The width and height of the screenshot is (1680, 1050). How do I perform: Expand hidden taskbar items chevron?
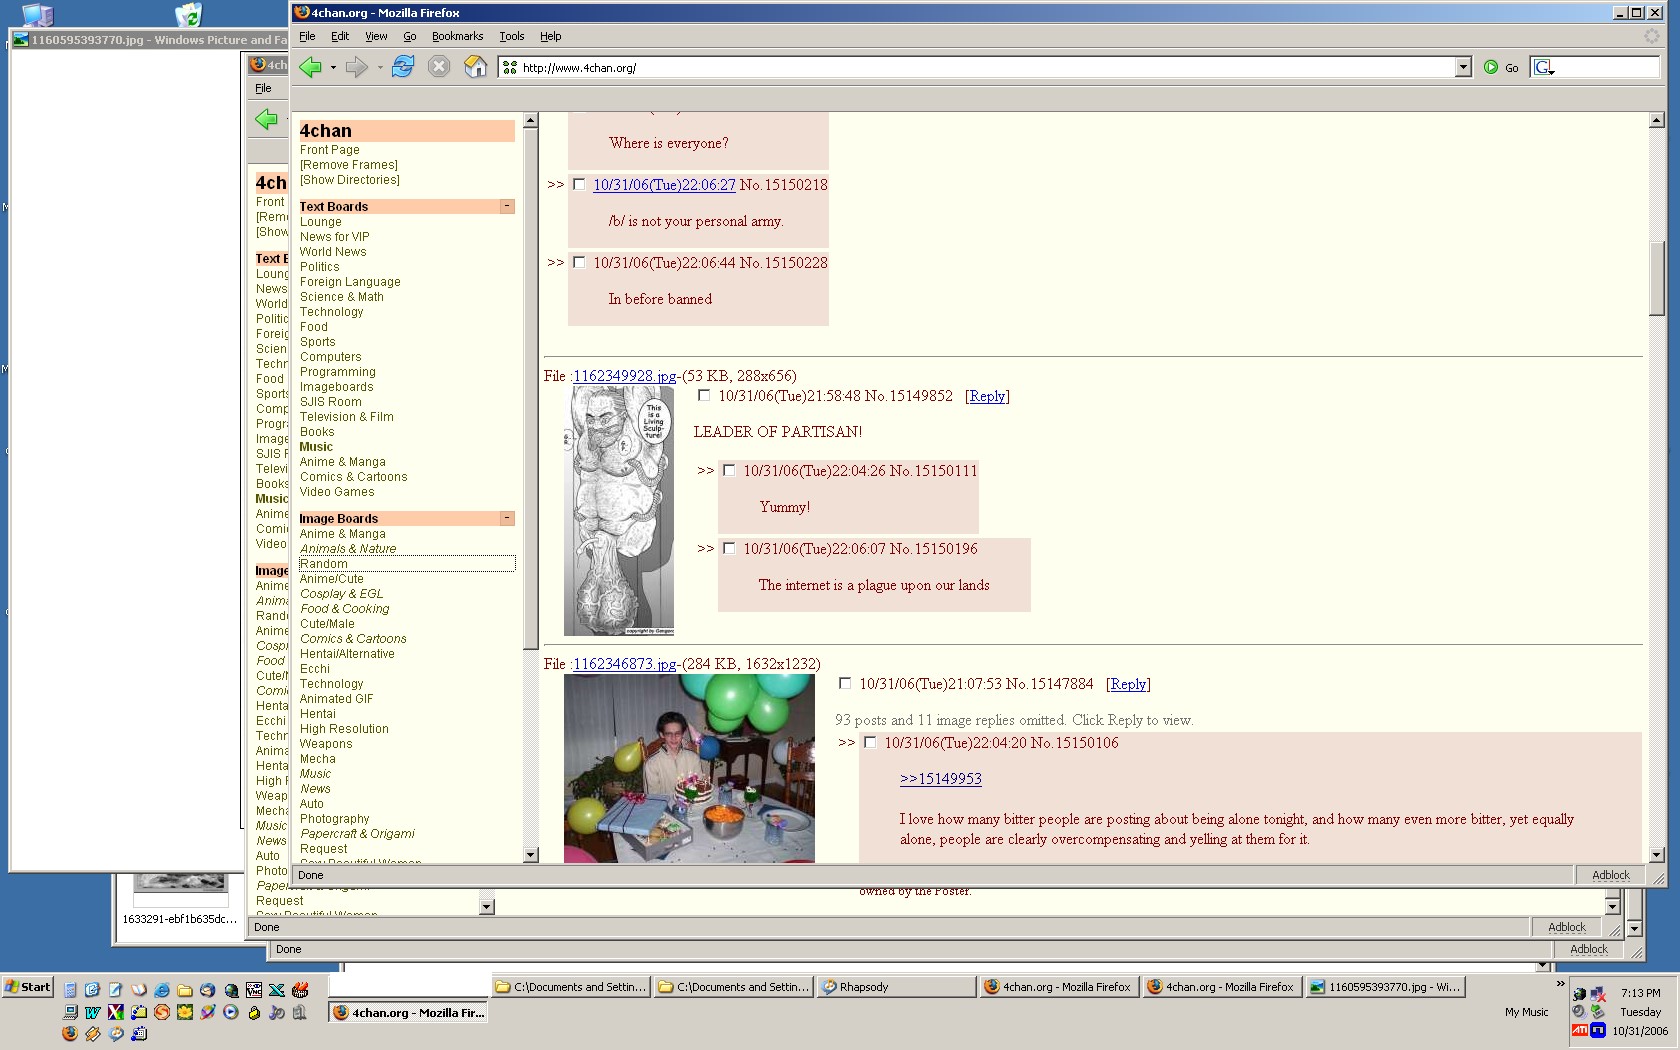1560,984
